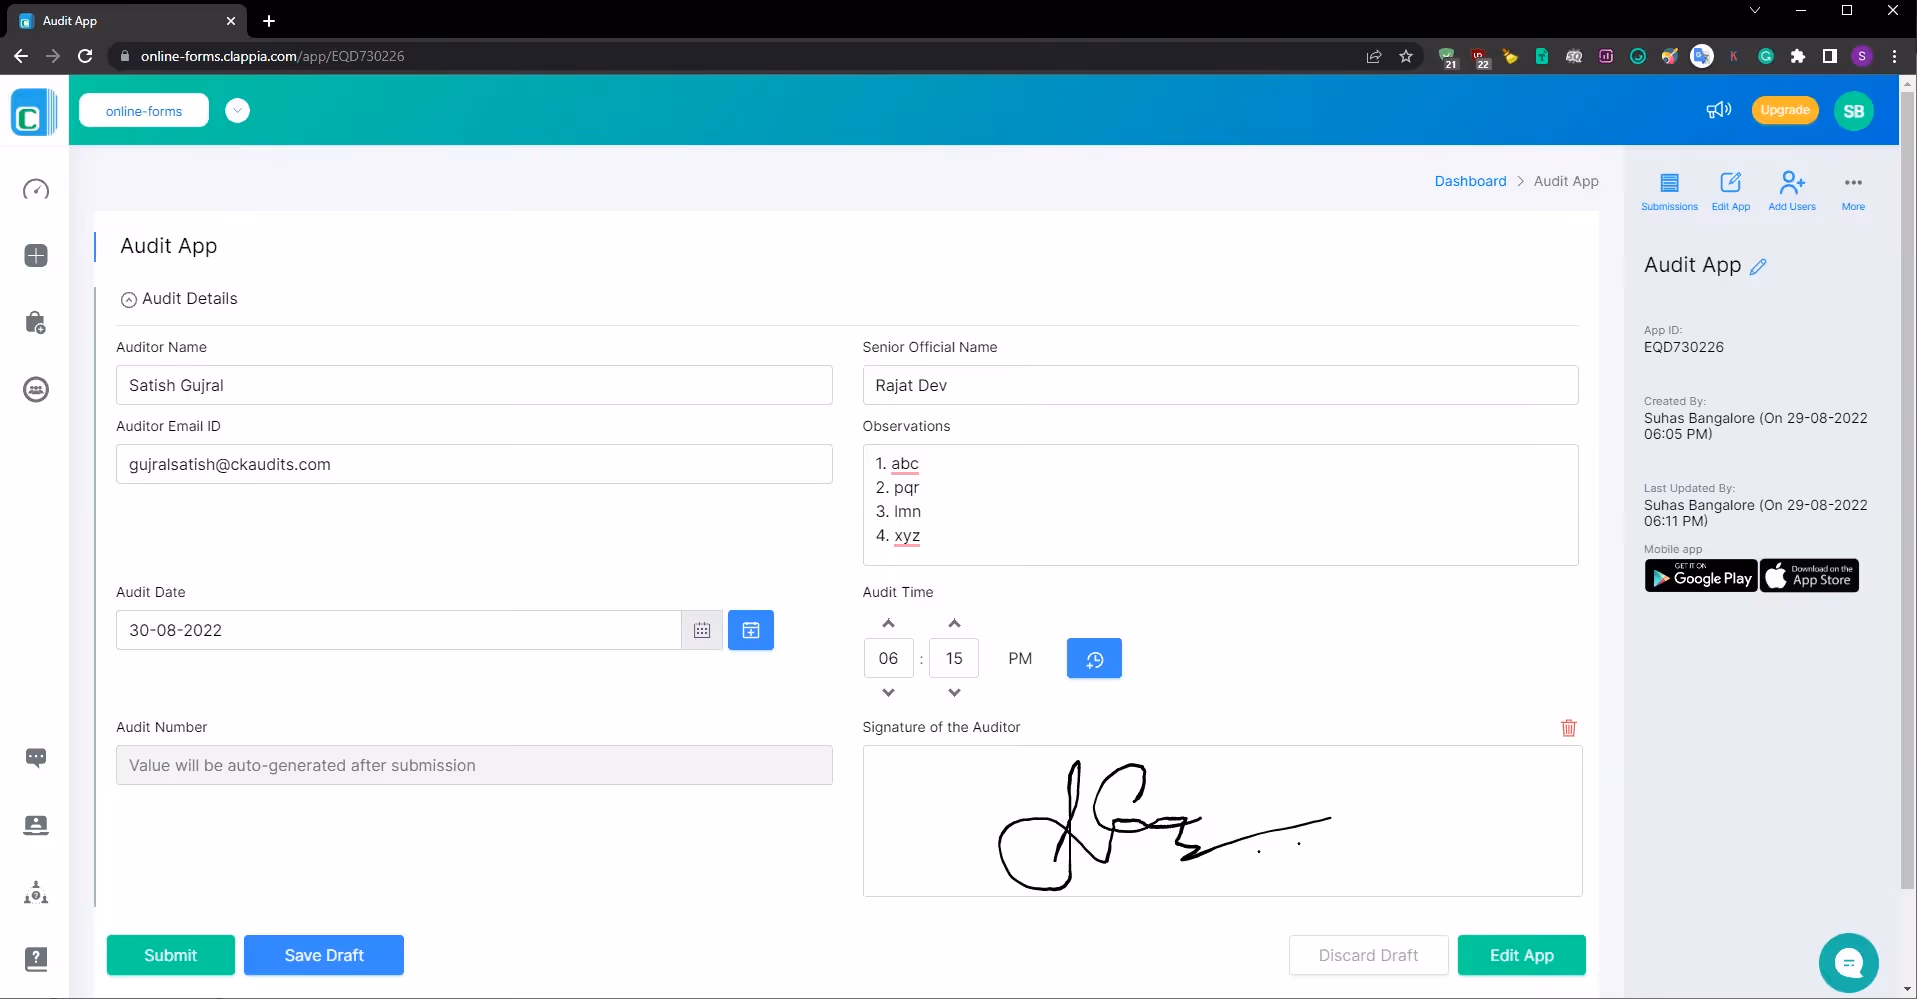Screen dimensions: 1917x999
Task: Go back with browser back arrow
Action: tap(21, 56)
